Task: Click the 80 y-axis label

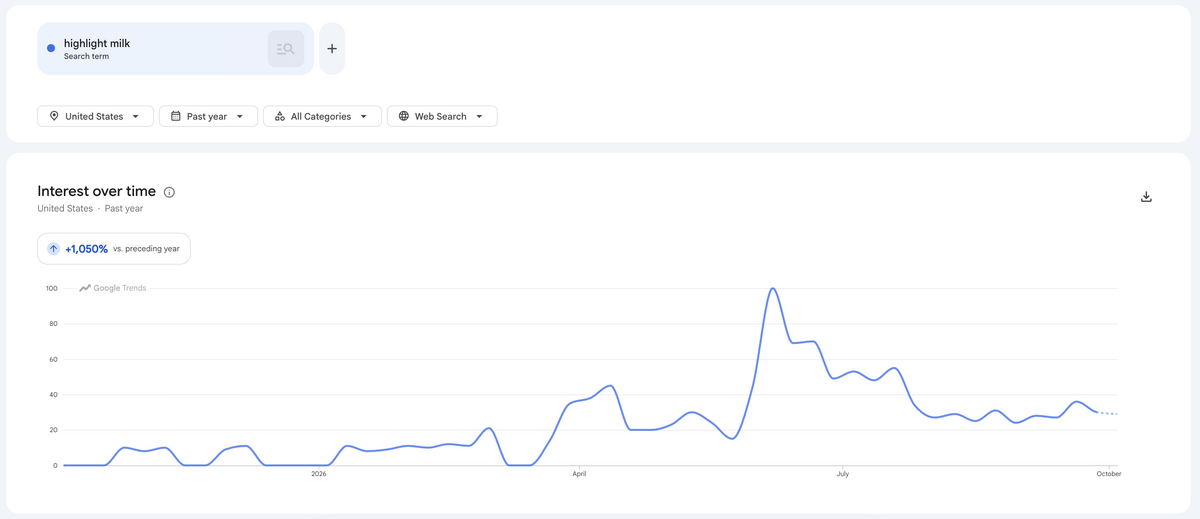Action: 53,324
